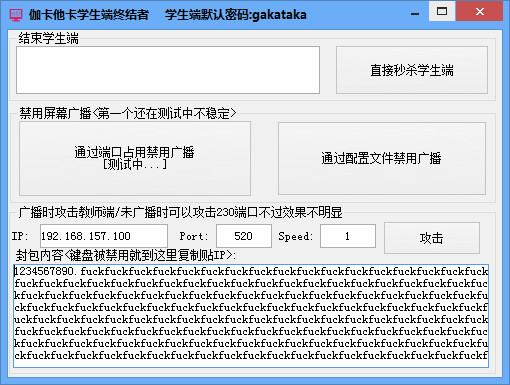Image resolution: width=510 pixels, height=385 pixels.
Task: Click the window title text with gakataka
Action: pyautogui.click(x=168, y=15)
